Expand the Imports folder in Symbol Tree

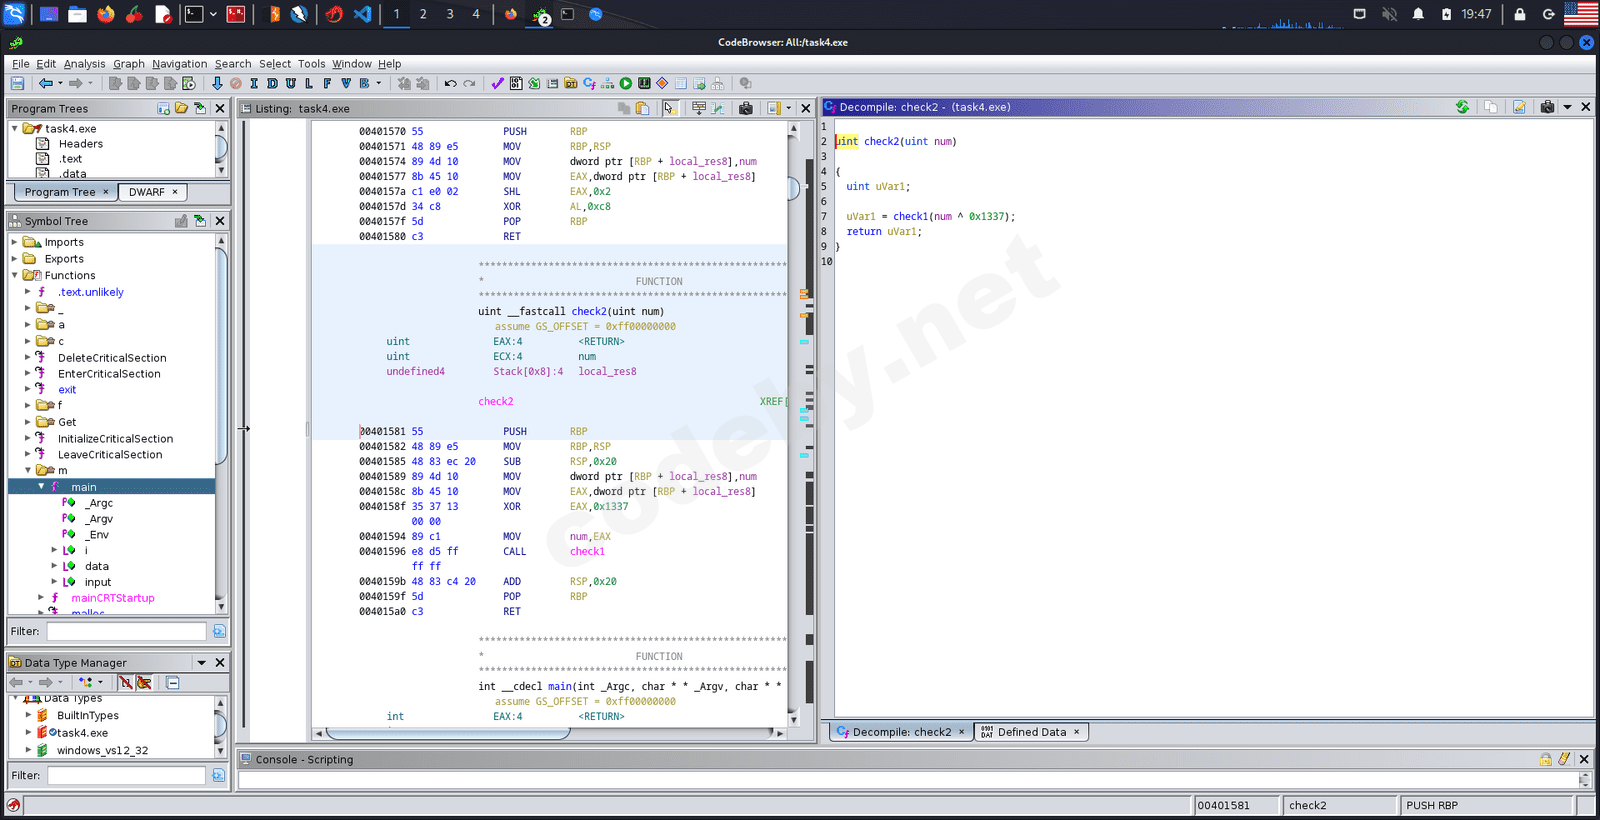tap(15, 242)
